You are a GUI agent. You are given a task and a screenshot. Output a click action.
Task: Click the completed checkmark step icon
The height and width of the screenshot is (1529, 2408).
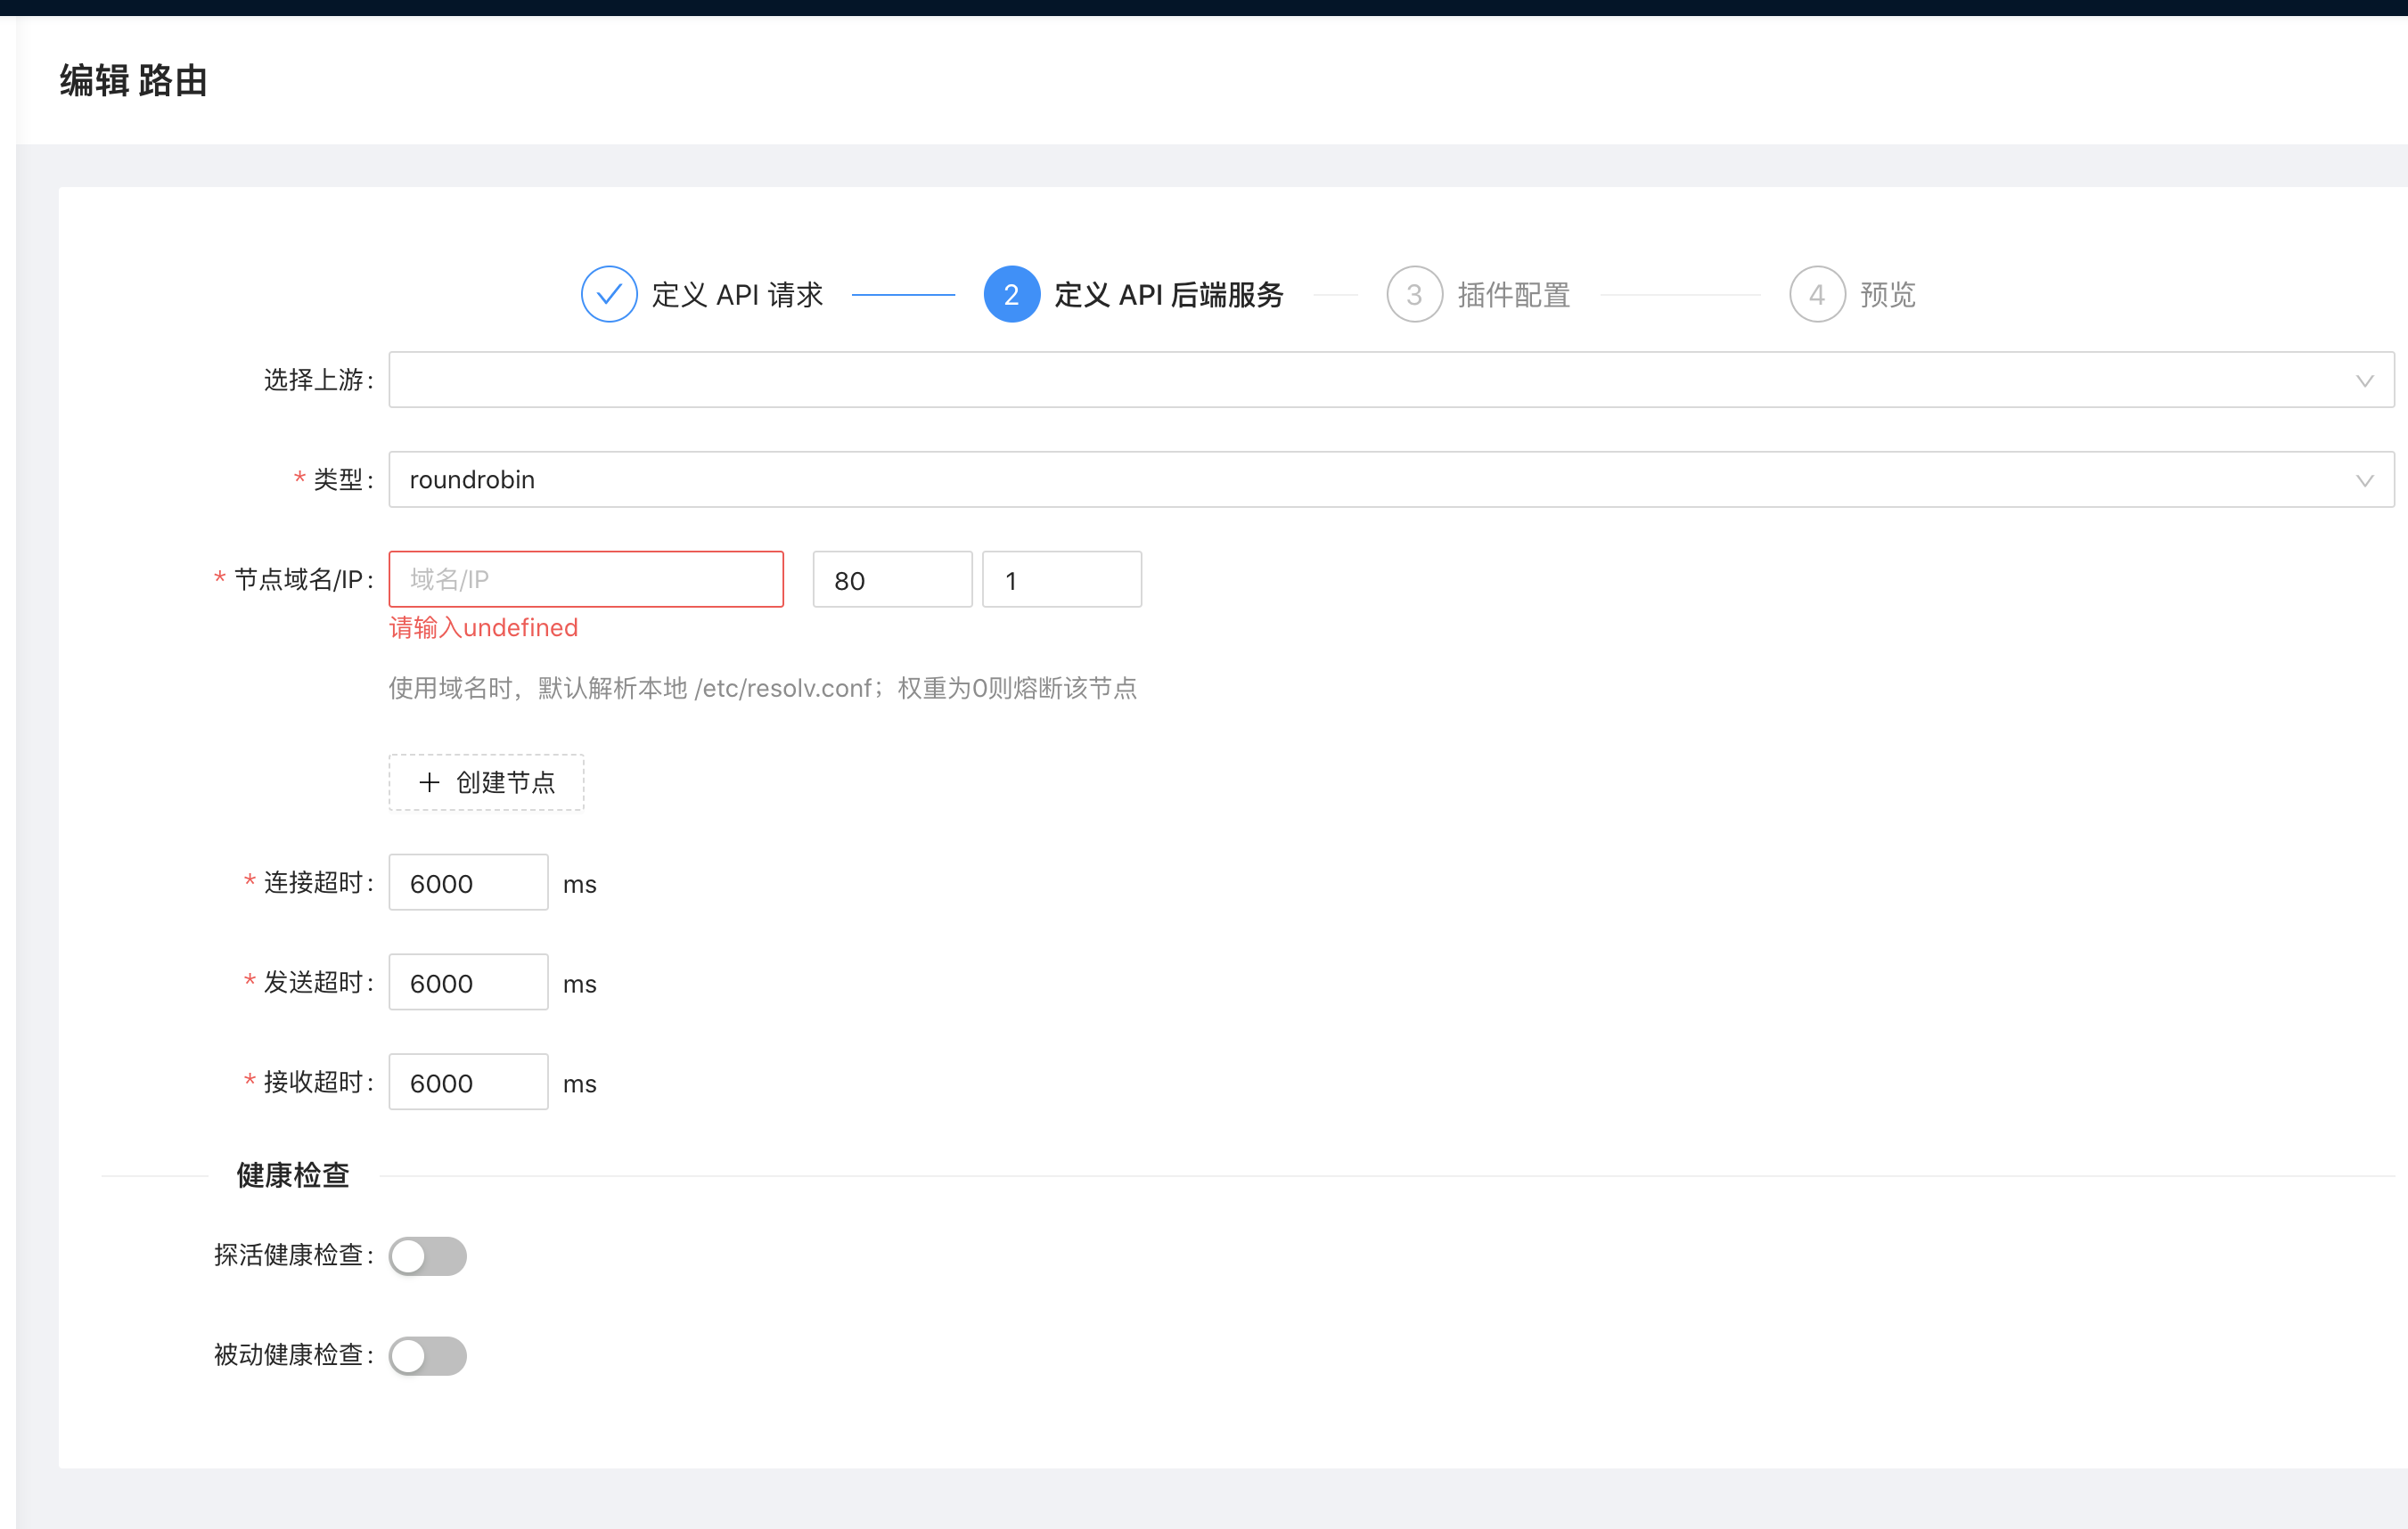(609, 294)
